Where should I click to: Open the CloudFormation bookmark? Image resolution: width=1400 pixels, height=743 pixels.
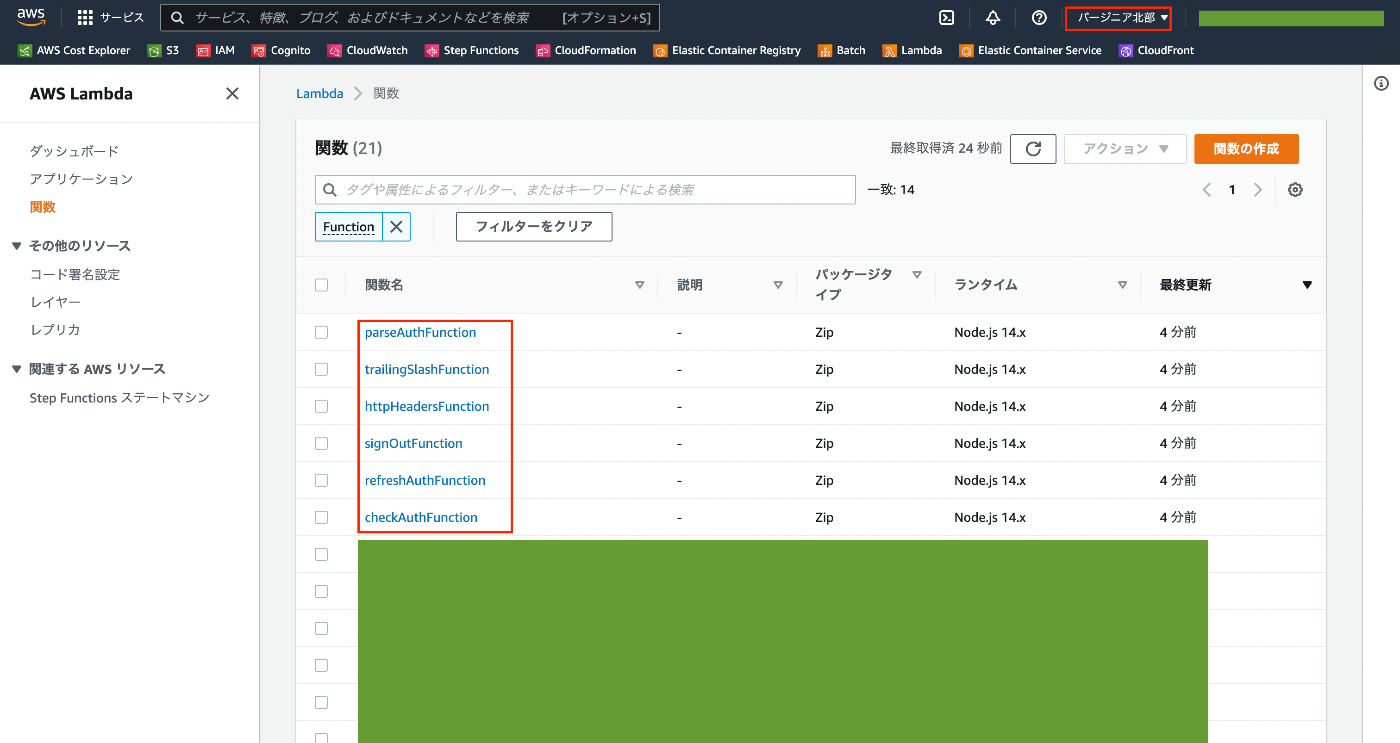point(586,50)
